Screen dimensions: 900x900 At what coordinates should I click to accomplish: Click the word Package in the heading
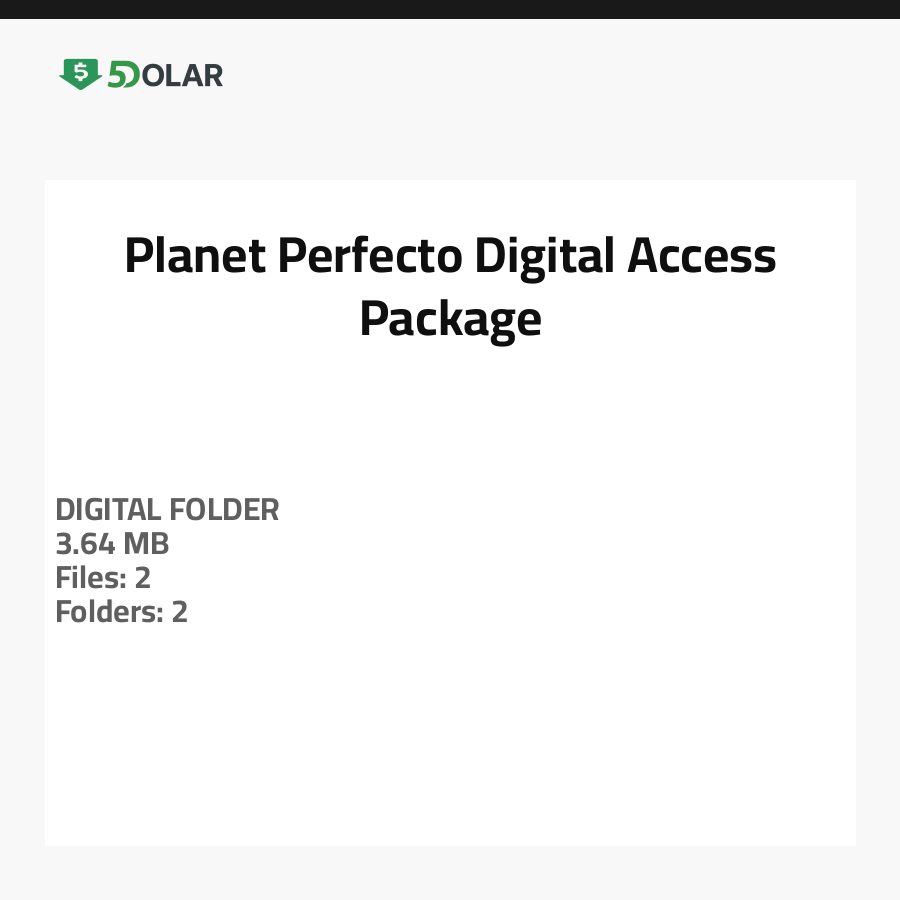coord(450,321)
